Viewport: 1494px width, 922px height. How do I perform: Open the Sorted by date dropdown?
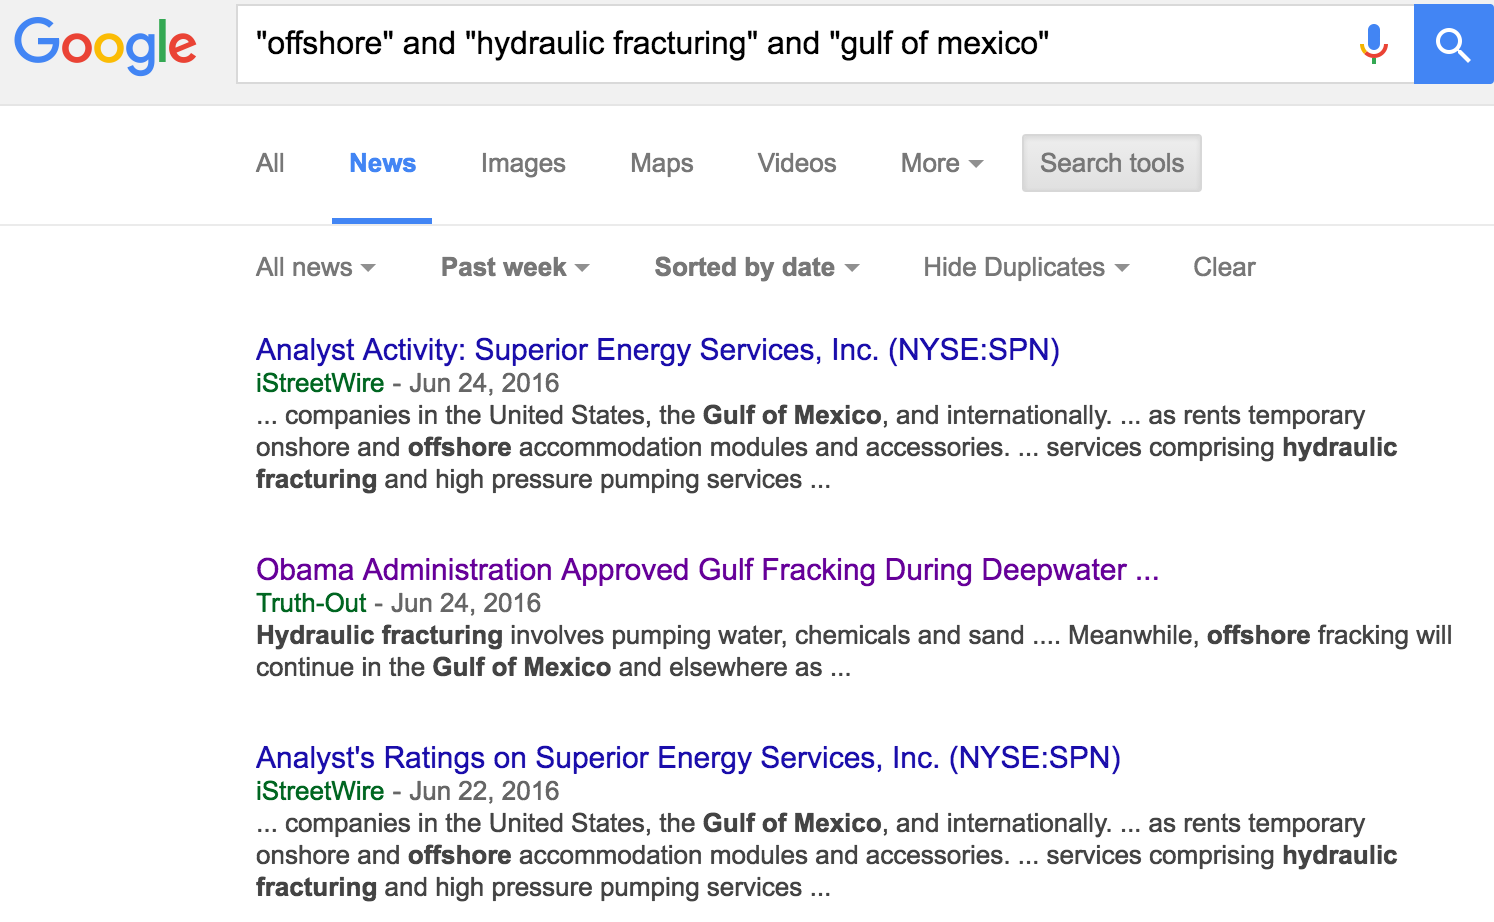point(757,267)
